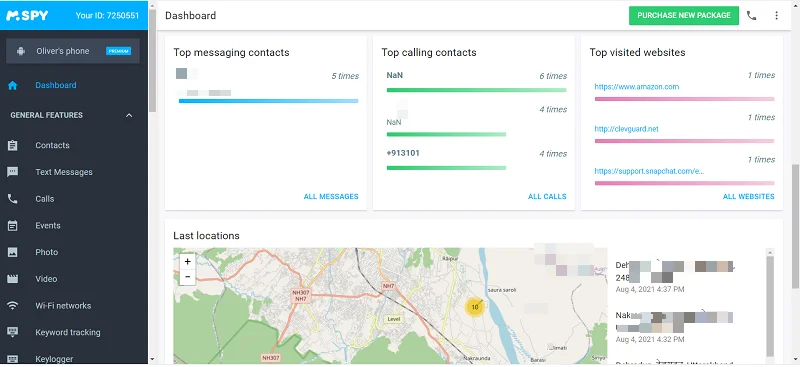Click the Text Messages chat bubble icon

click(13, 172)
